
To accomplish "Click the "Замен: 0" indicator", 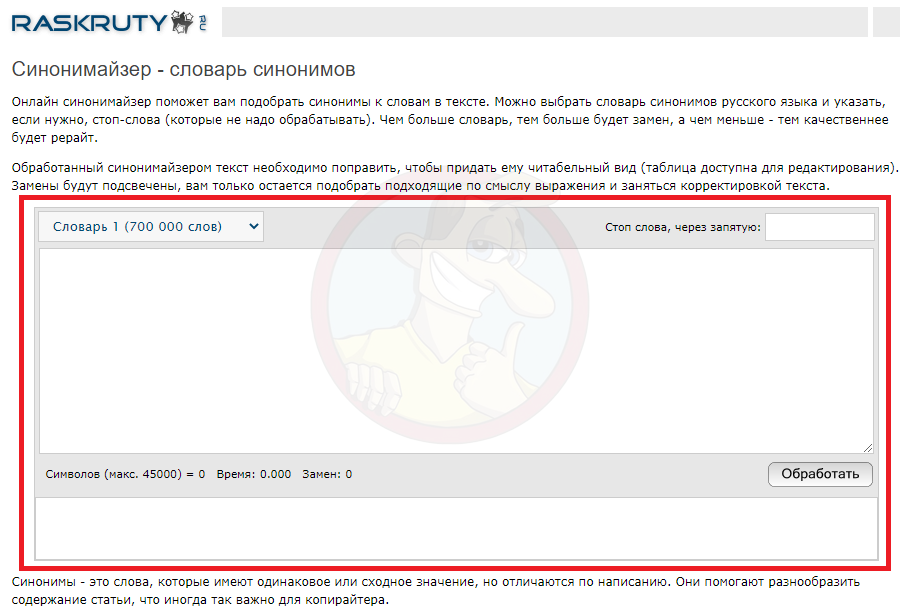I will 327,474.
